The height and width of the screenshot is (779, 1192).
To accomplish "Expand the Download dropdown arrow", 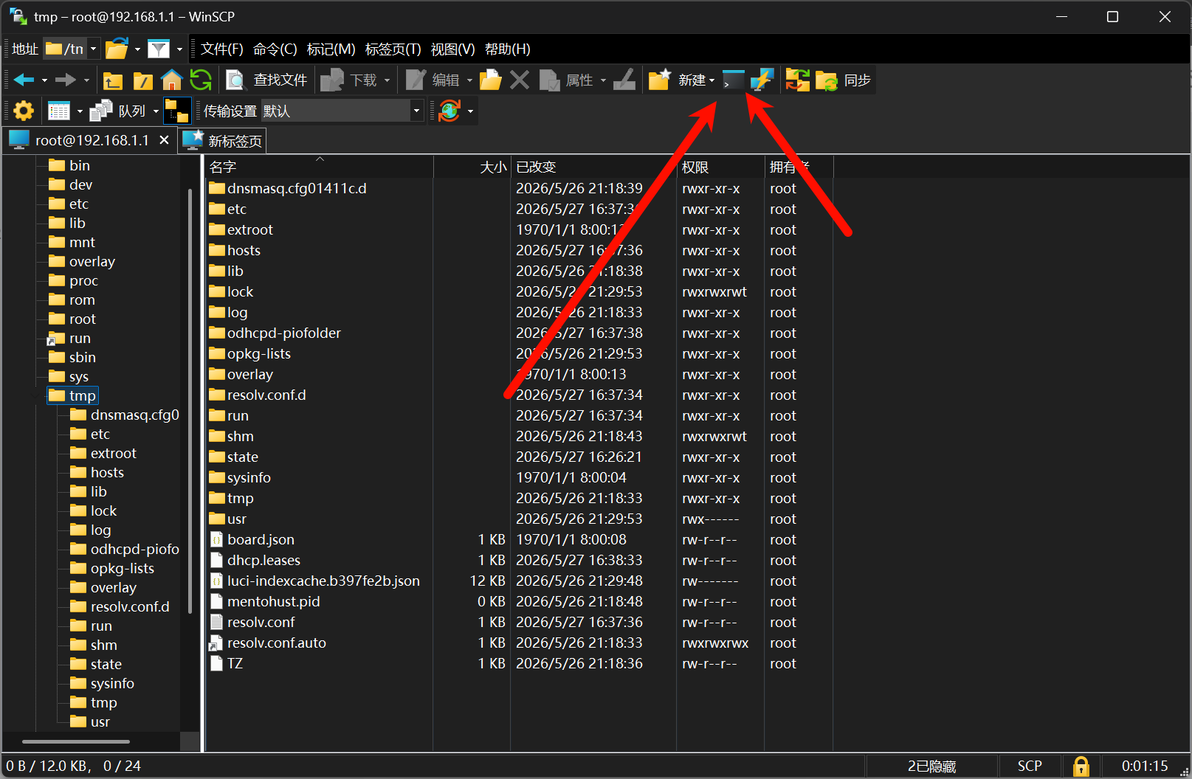I will coord(387,80).
